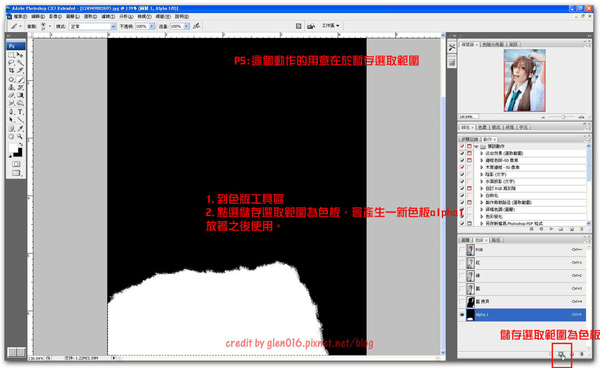Delete current channel trash icon

point(581,355)
